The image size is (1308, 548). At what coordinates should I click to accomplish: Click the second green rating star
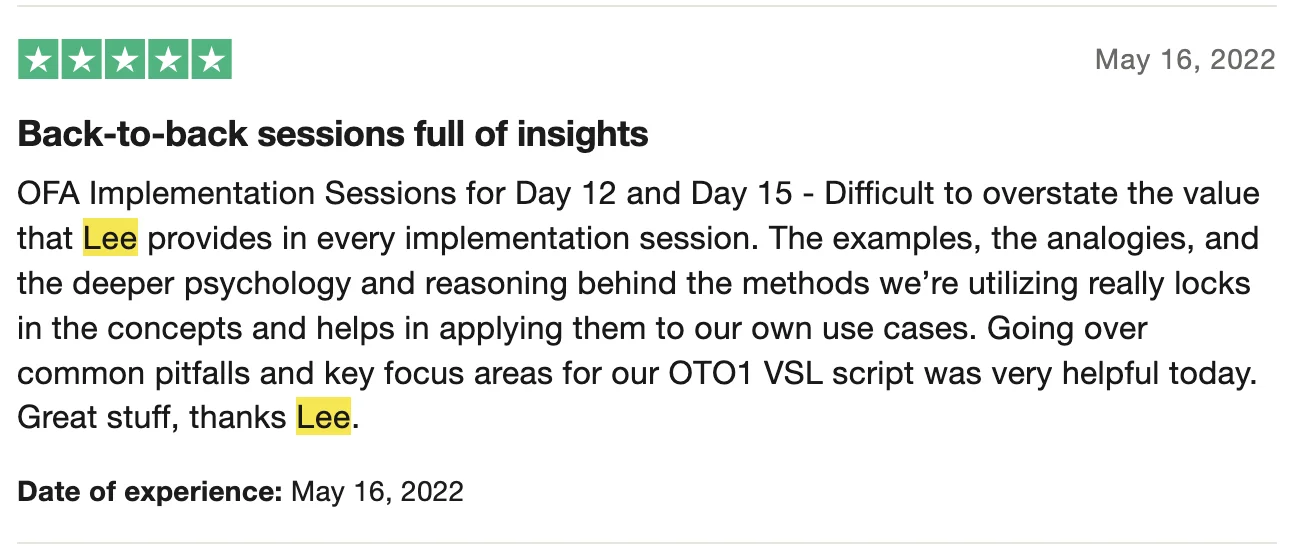(82, 60)
